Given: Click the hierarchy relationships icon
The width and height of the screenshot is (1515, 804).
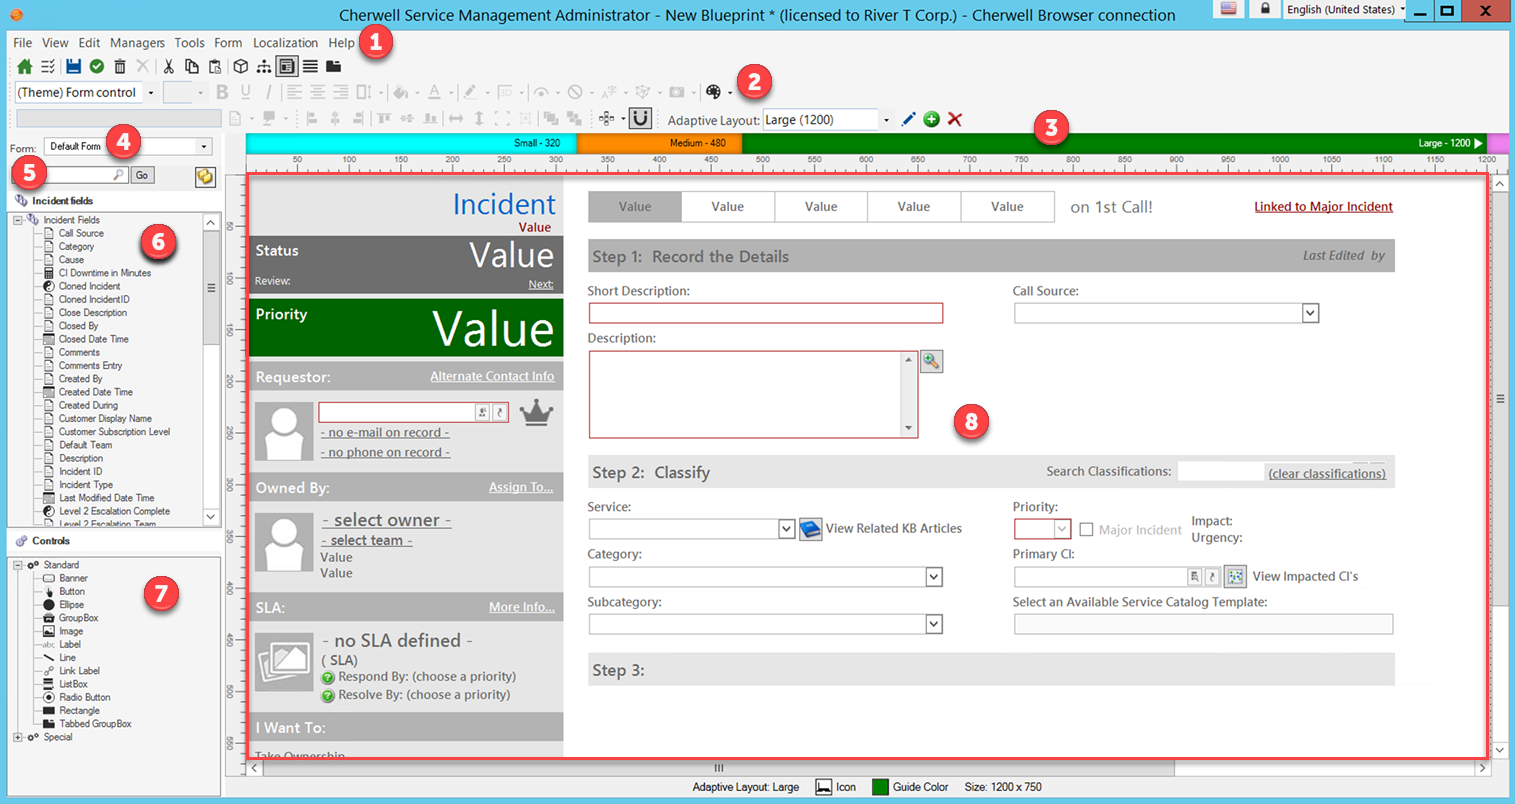Looking at the screenshot, I should click(x=263, y=67).
